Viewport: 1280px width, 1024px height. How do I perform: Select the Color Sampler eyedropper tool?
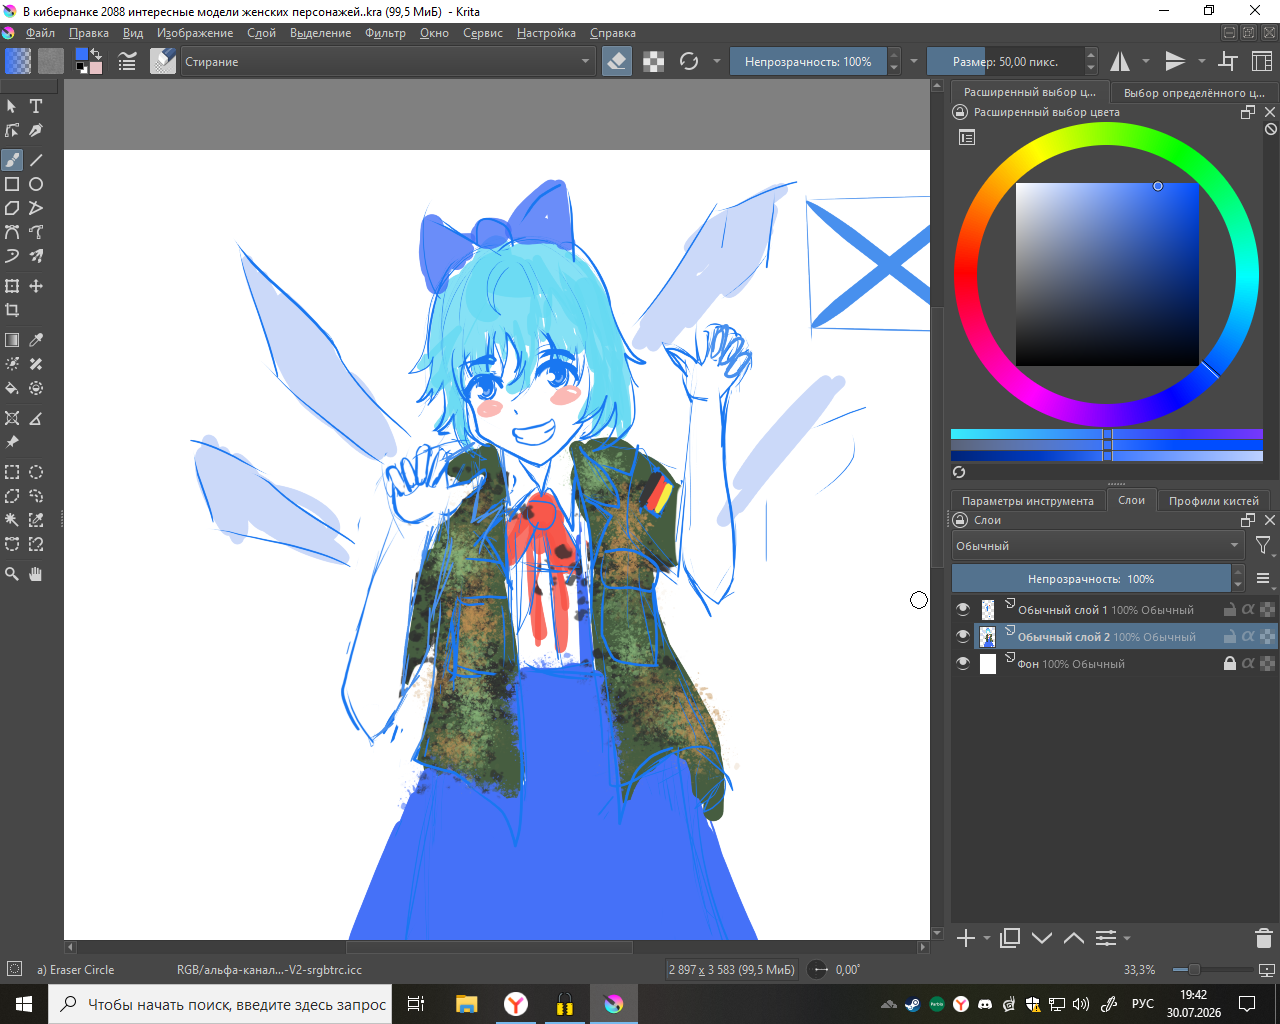tap(36, 340)
